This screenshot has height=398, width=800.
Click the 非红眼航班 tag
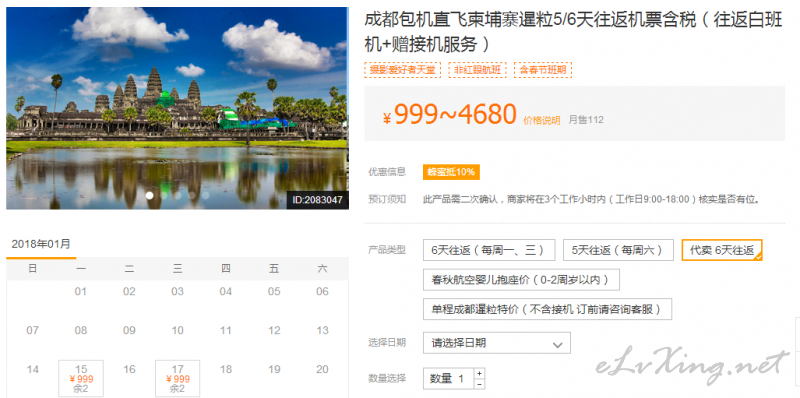click(x=478, y=70)
